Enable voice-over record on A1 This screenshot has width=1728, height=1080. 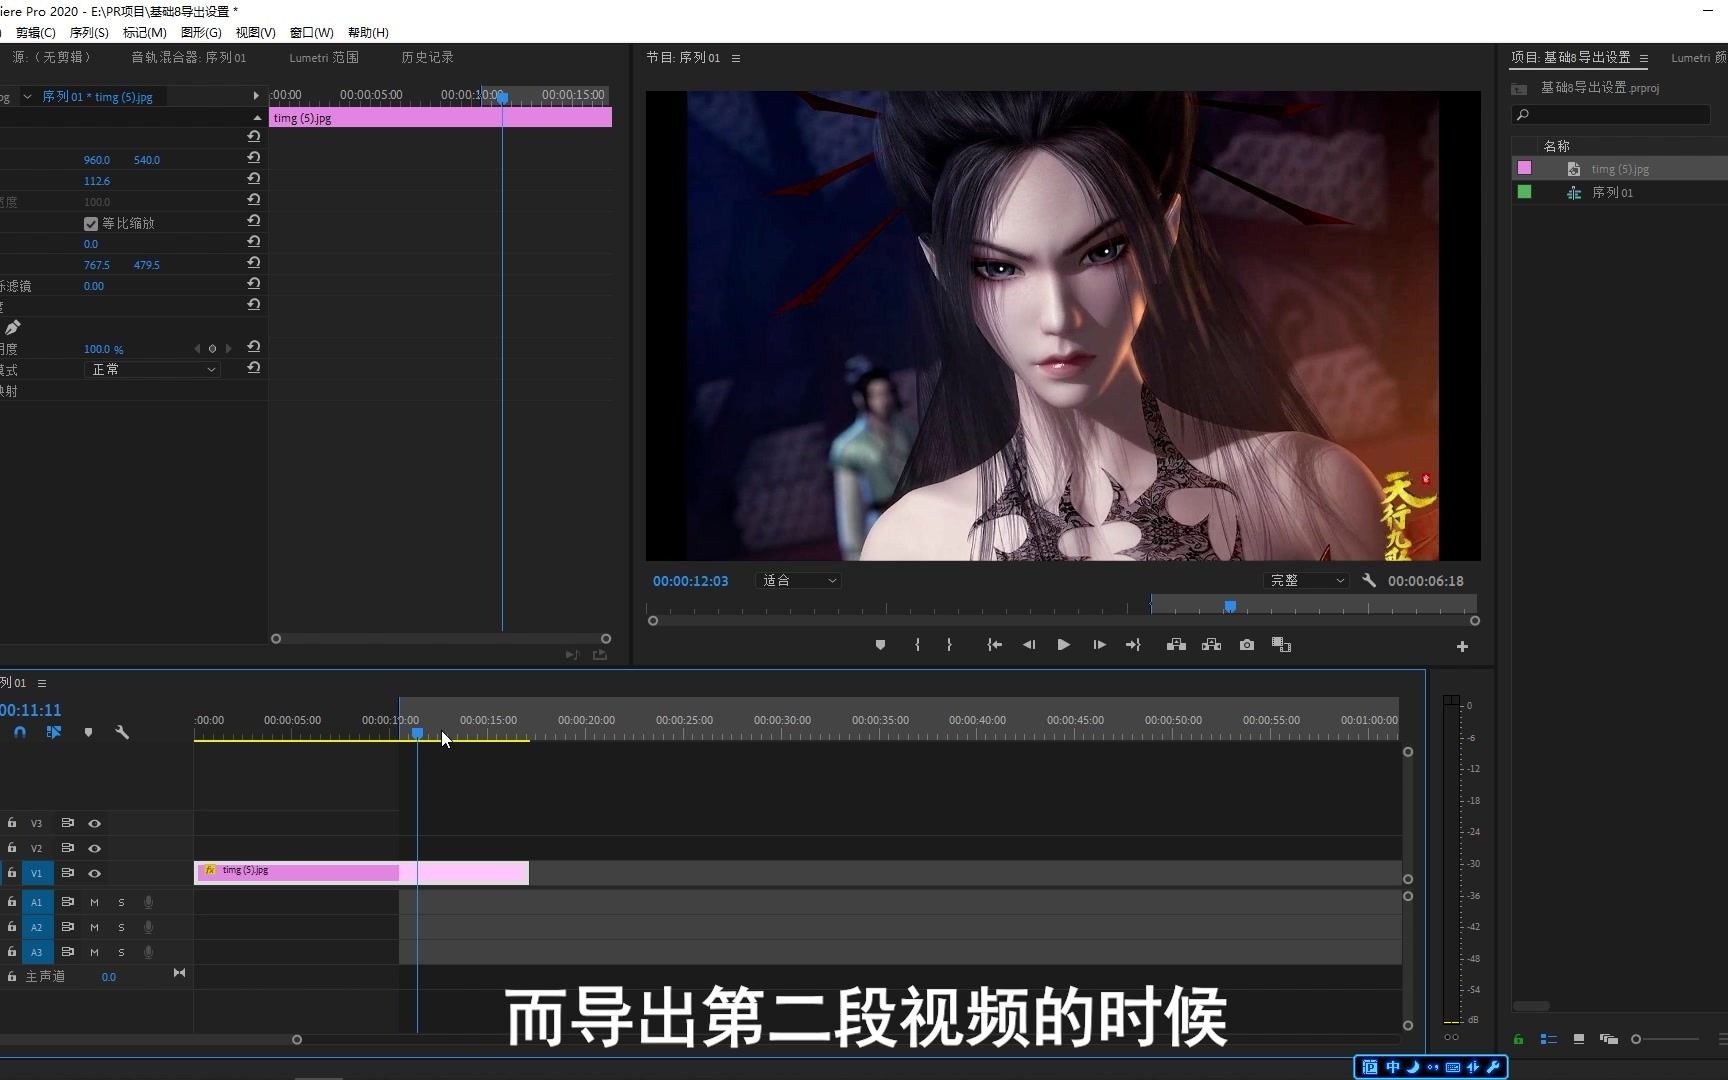tap(148, 902)
